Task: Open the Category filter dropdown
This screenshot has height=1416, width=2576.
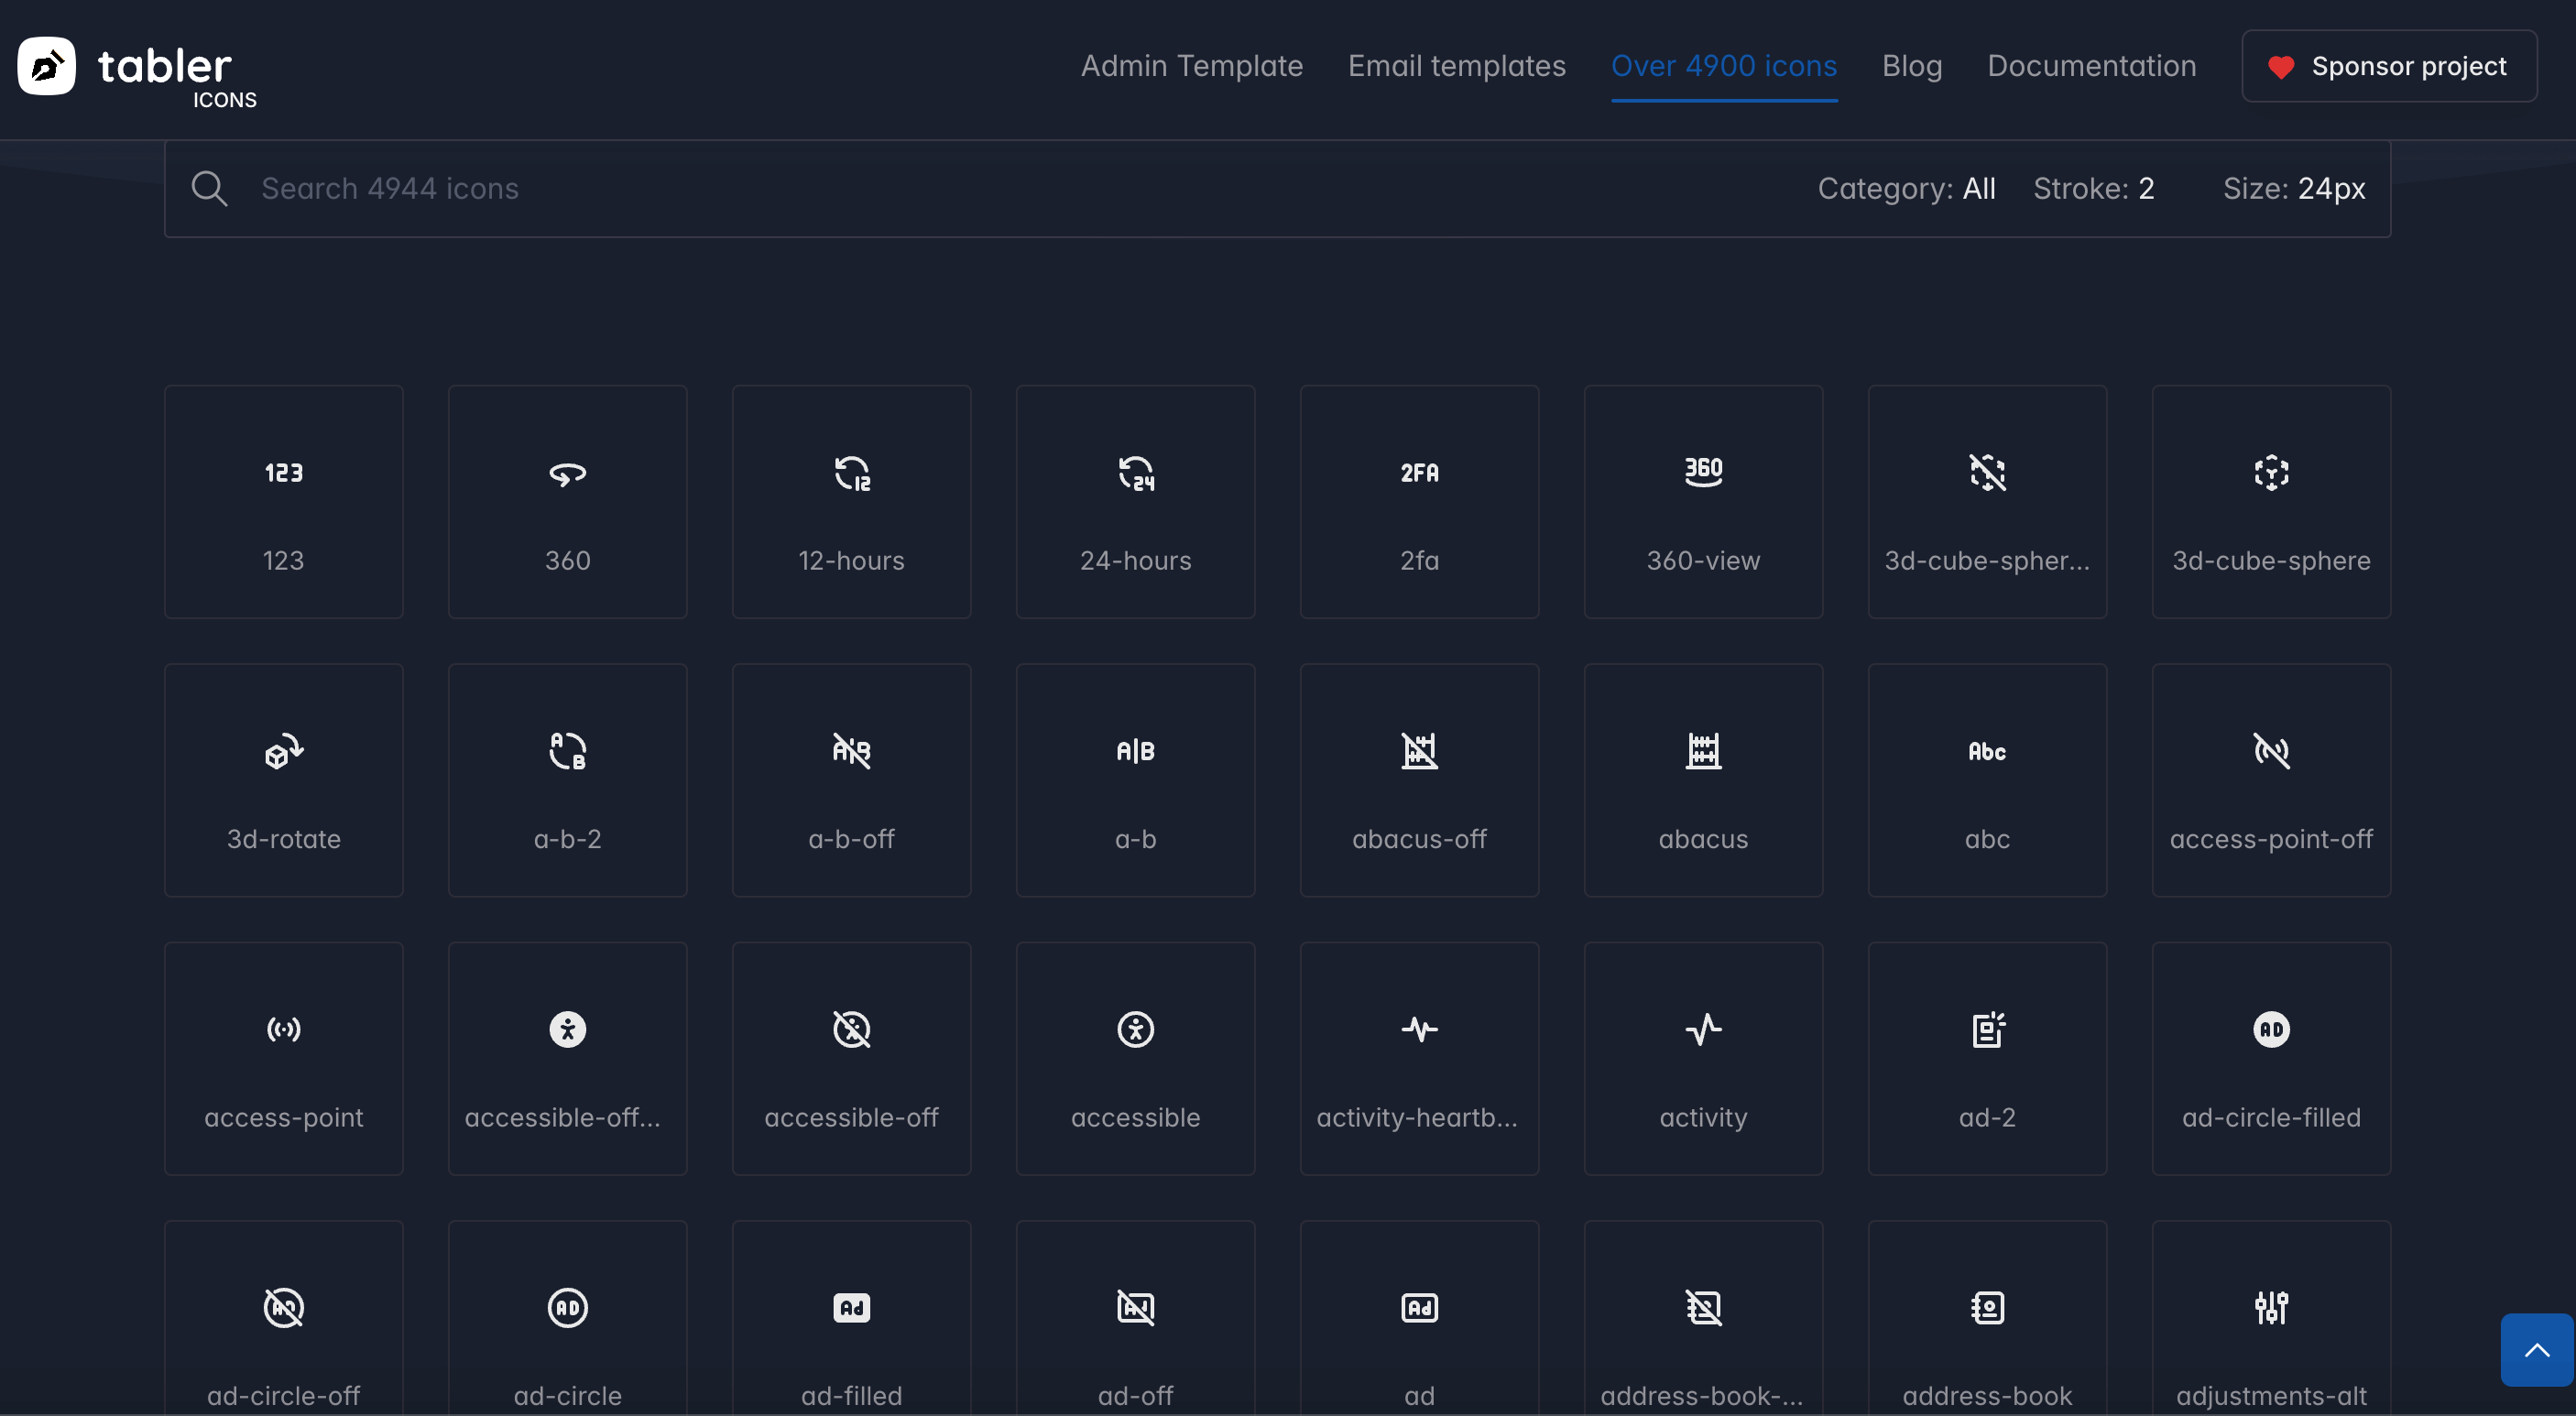Action: point(1978,187)
